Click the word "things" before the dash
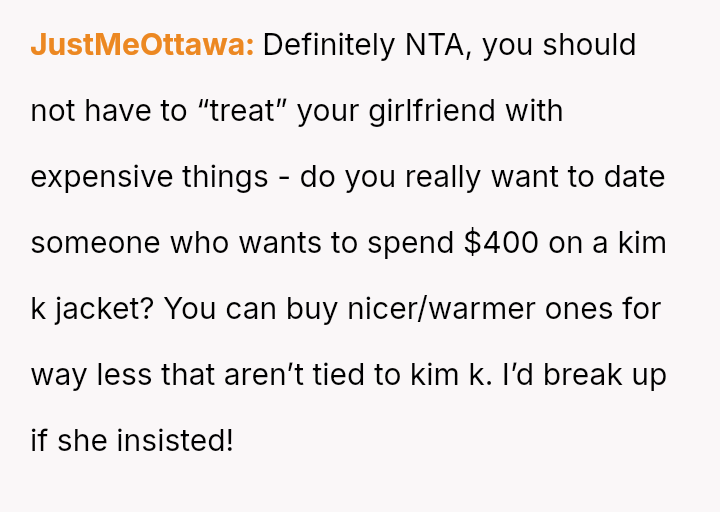The image size is (720, 512). 224,177
